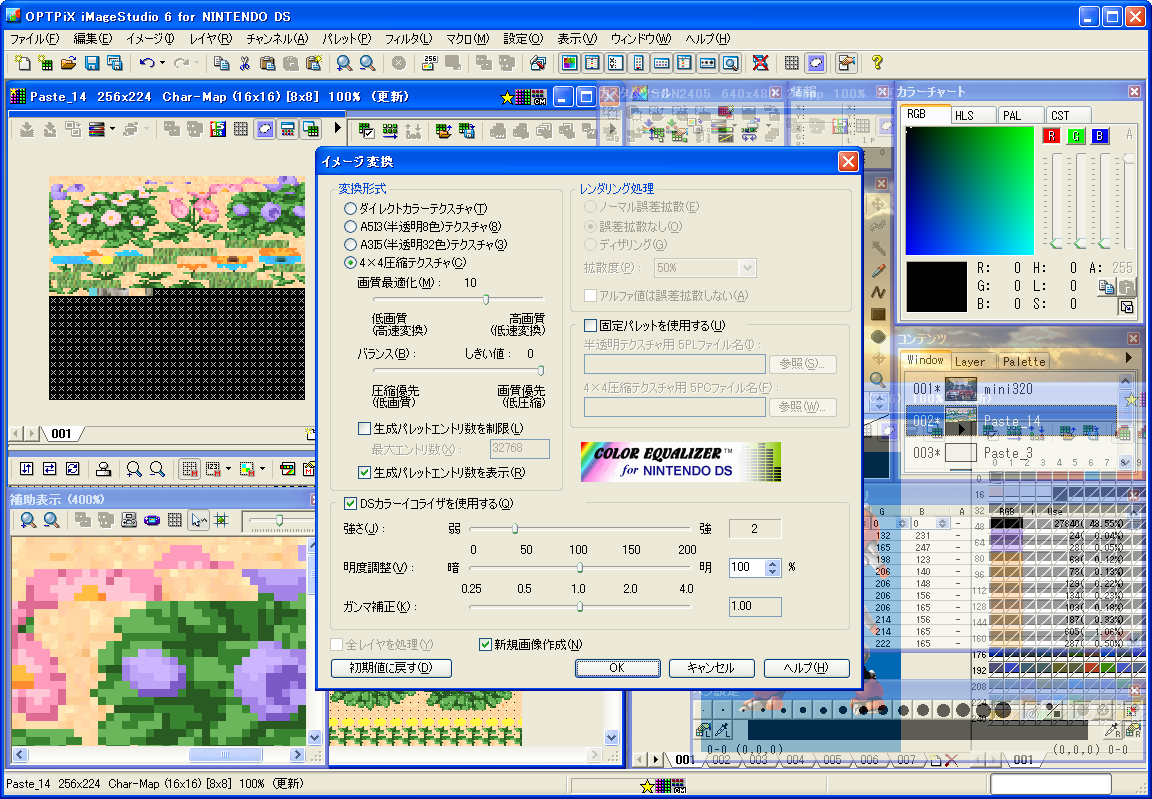Click the ガンマ補正 slider thumb
Image resolution: width=1152 pixels, height=799 pixels.
point(580,607)
